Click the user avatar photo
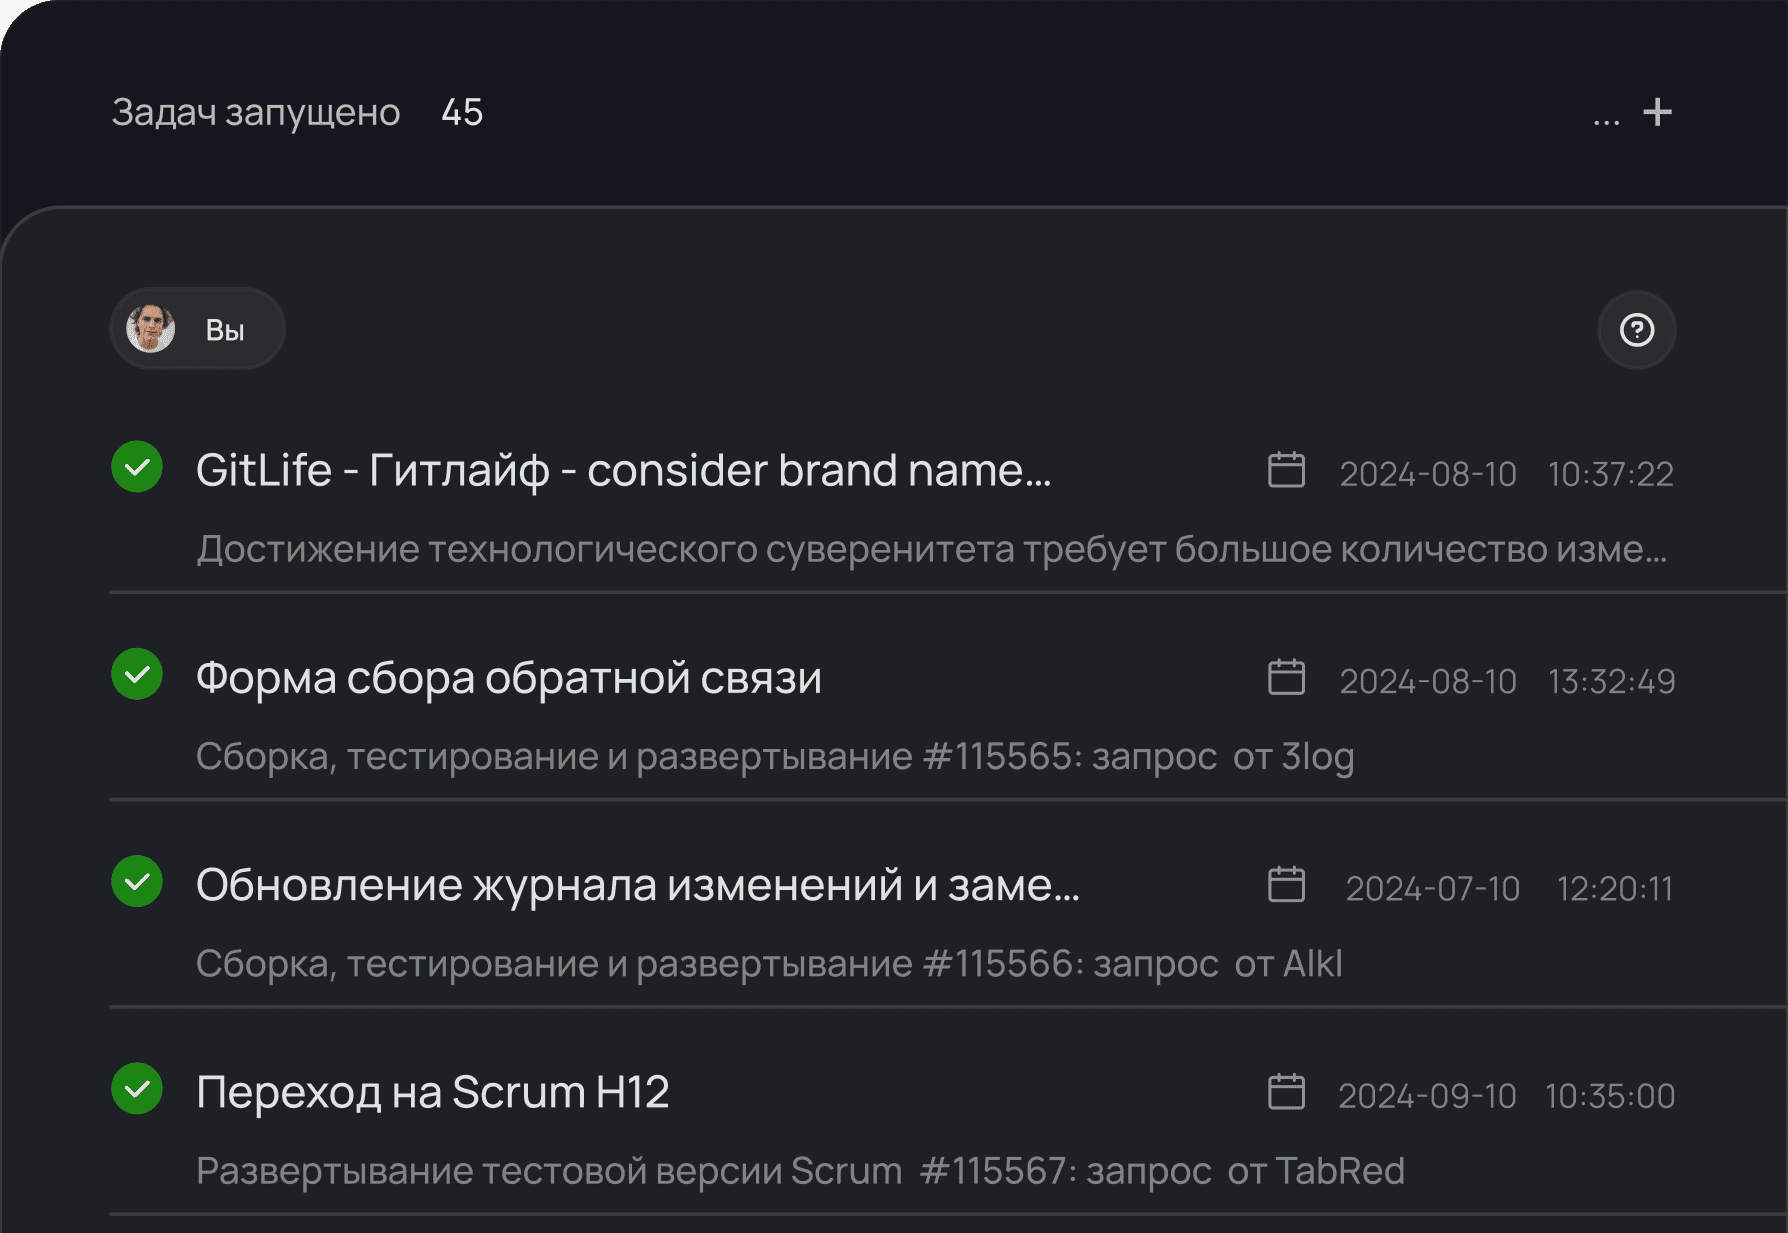Image resolution: width=1788 pixels, height=1233 pixels. 151,329
